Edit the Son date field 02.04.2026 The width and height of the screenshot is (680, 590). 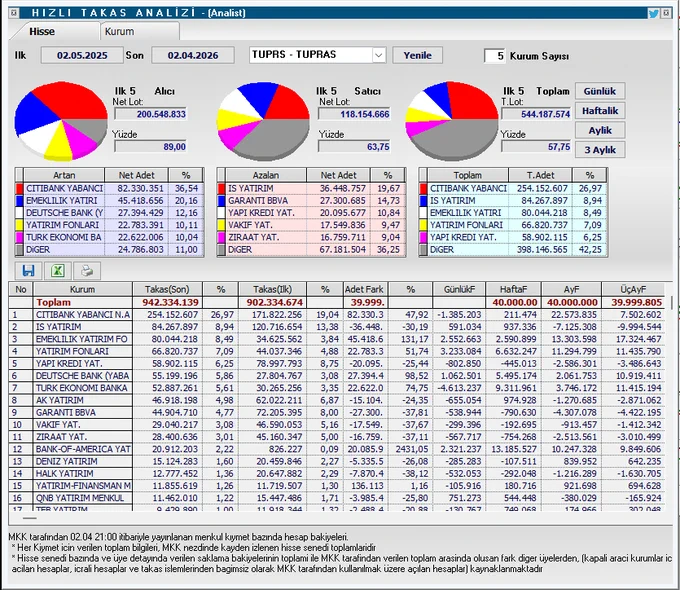pyautogui.click(x=193, y=55)
